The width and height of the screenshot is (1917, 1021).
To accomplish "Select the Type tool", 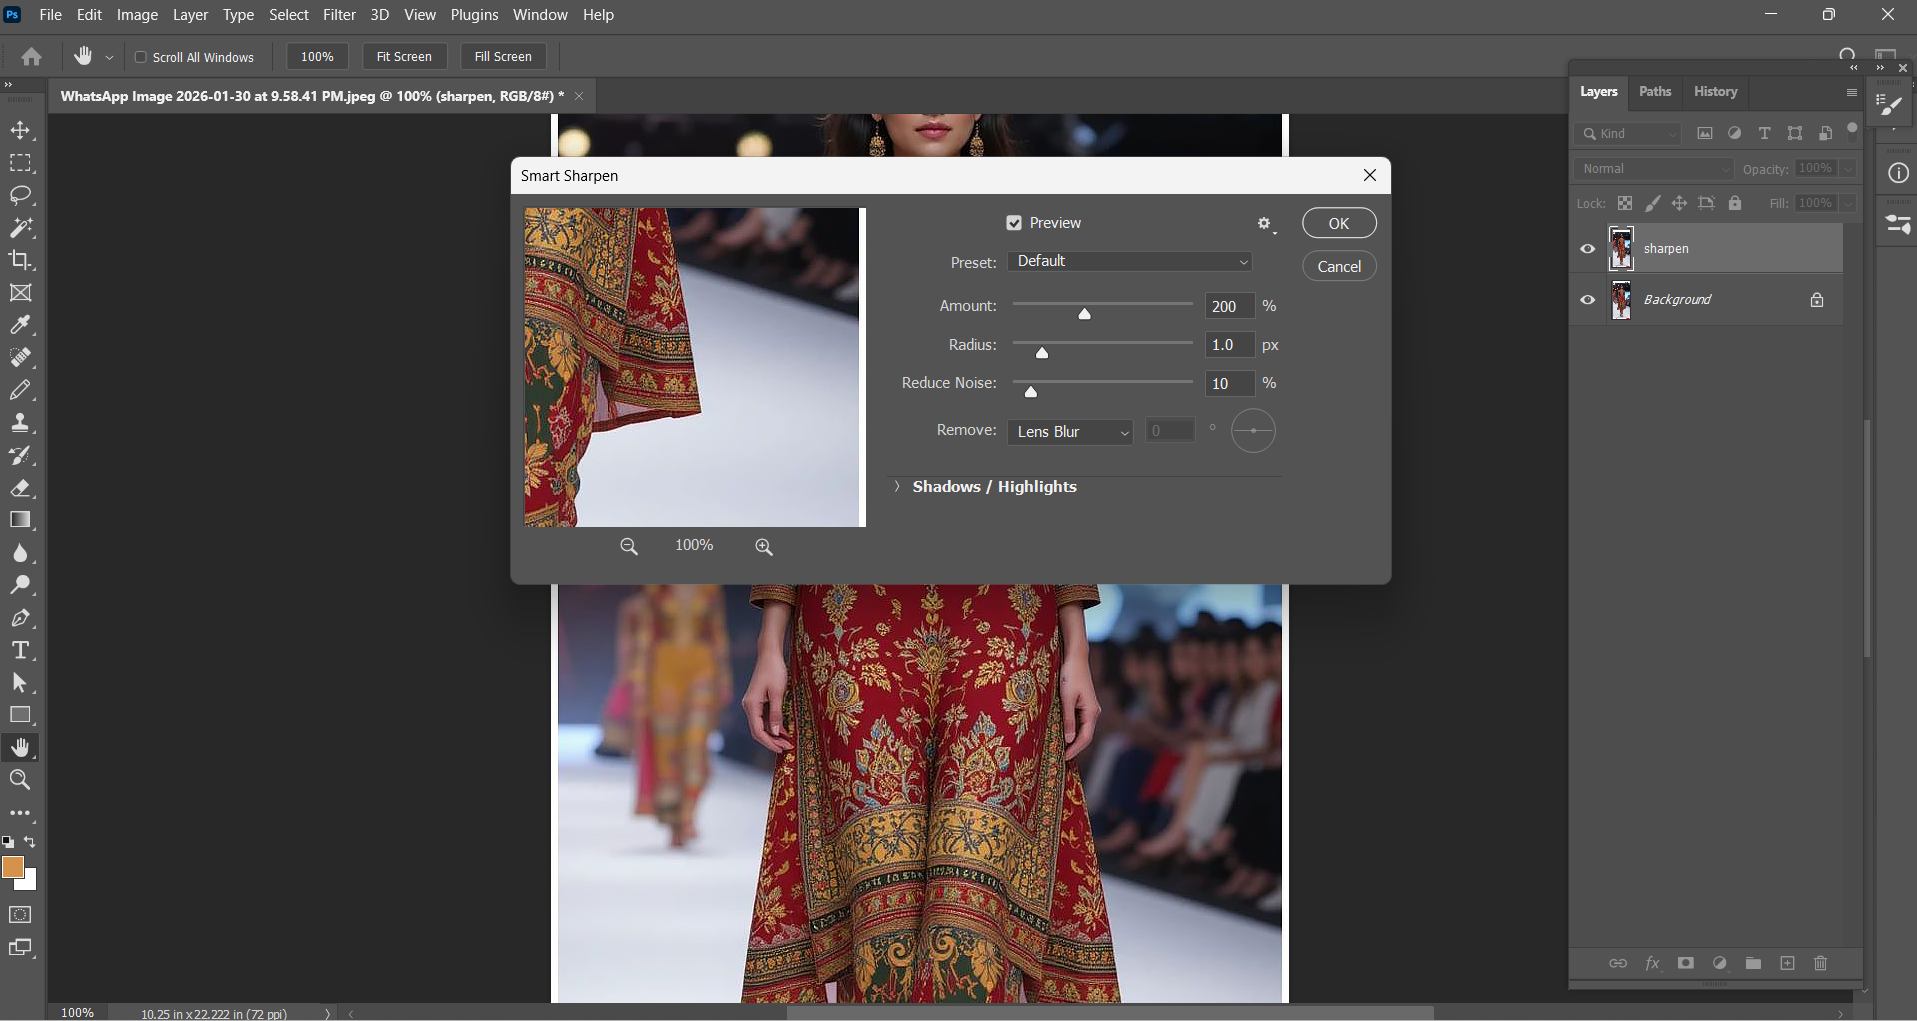I will click(x=21, y=651).
